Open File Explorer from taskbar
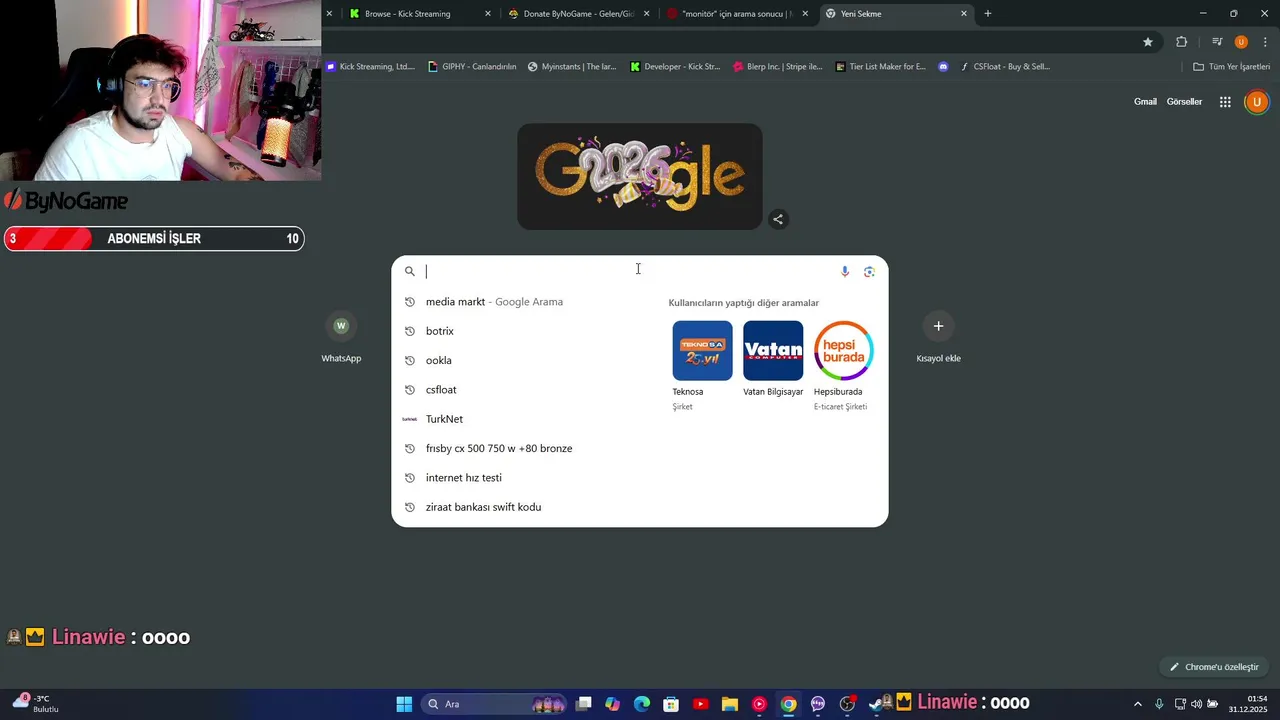 730,704
